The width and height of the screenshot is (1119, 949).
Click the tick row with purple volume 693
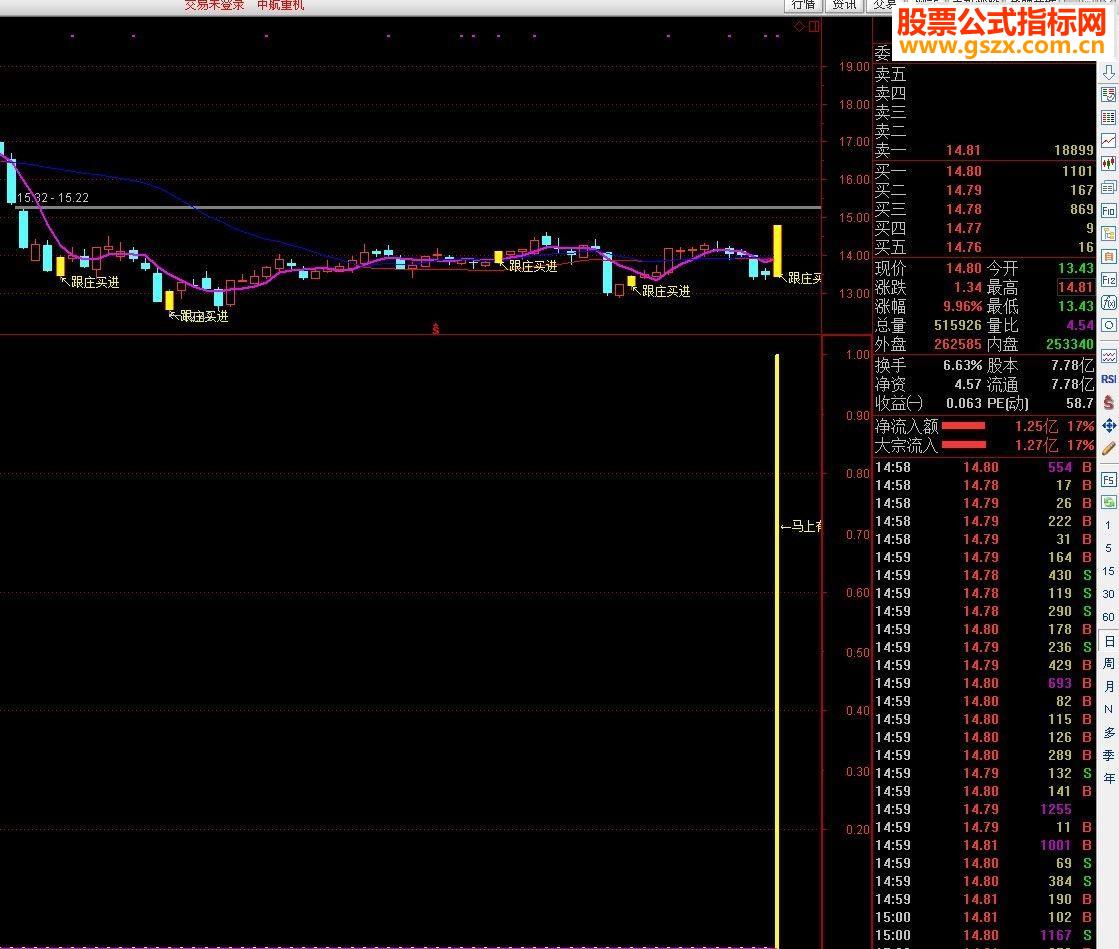984,683
